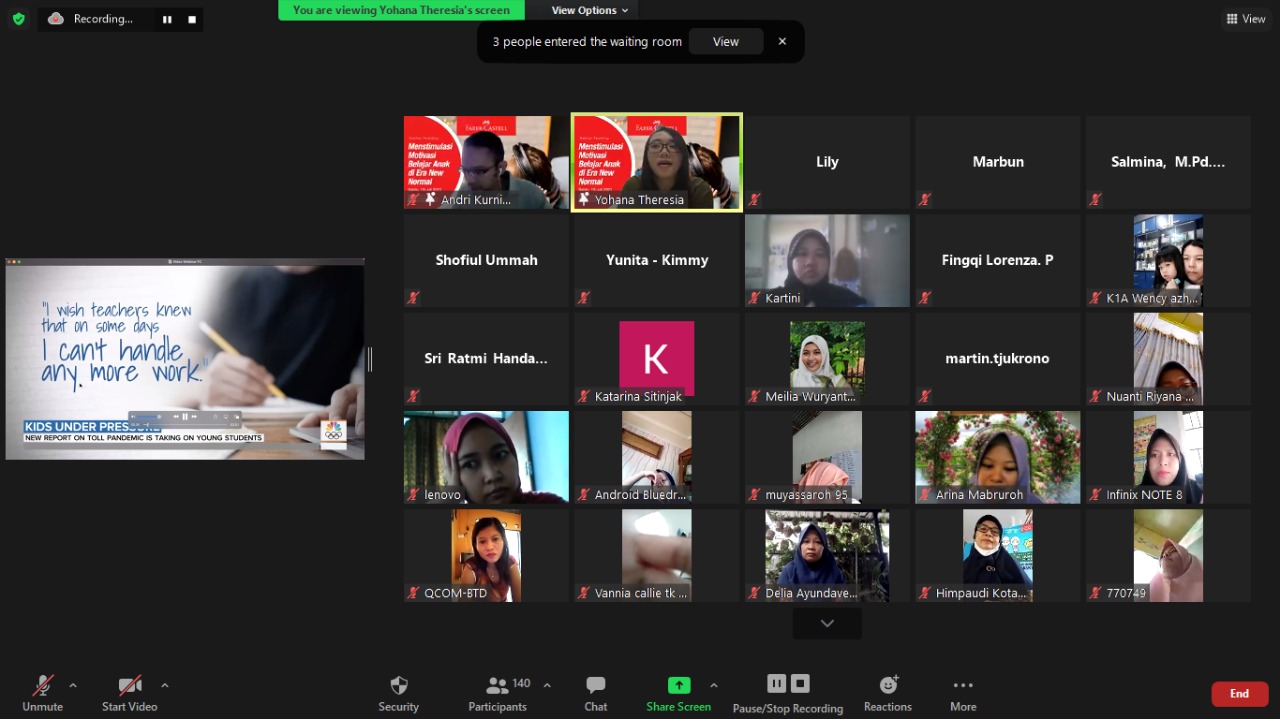Select K1A Wency video tile
The image size is (1280, 719).
[x=1168, y=260]
